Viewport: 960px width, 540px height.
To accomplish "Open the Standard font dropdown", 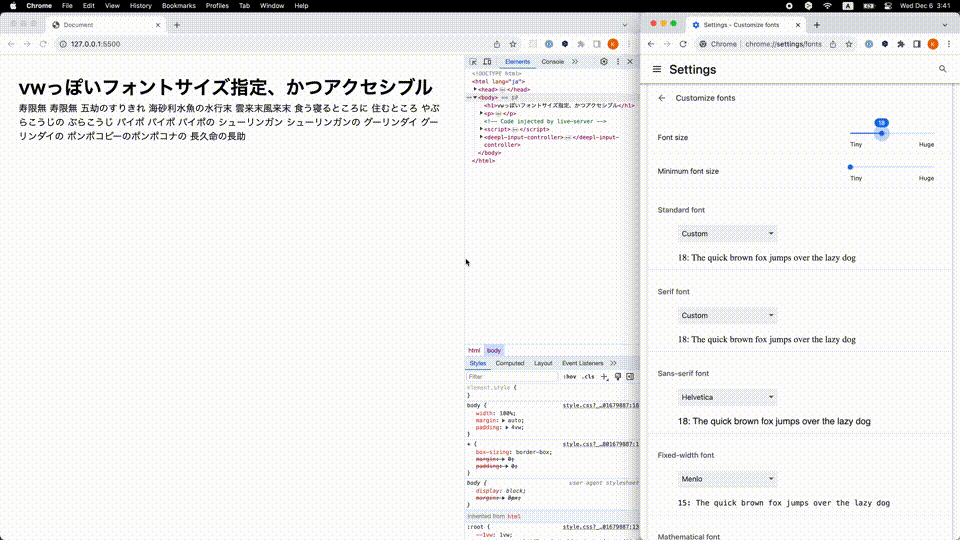I will tap(727, 234).
